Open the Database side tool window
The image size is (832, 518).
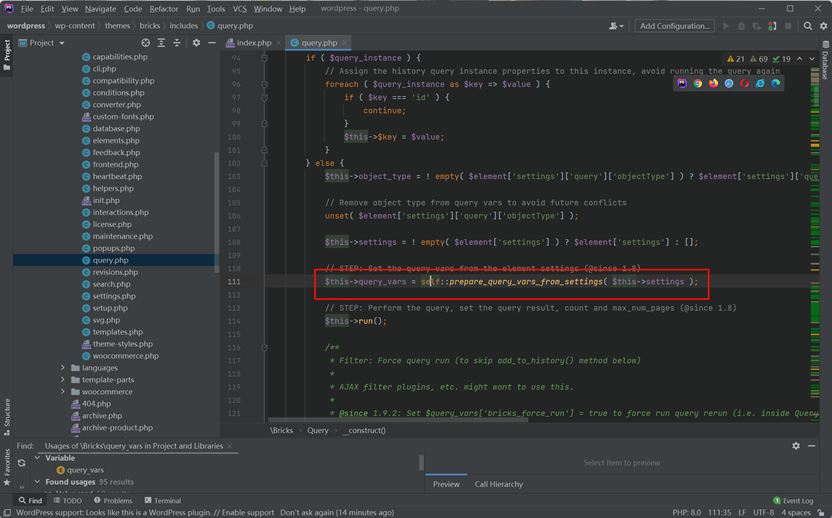[x=826, y=61]
